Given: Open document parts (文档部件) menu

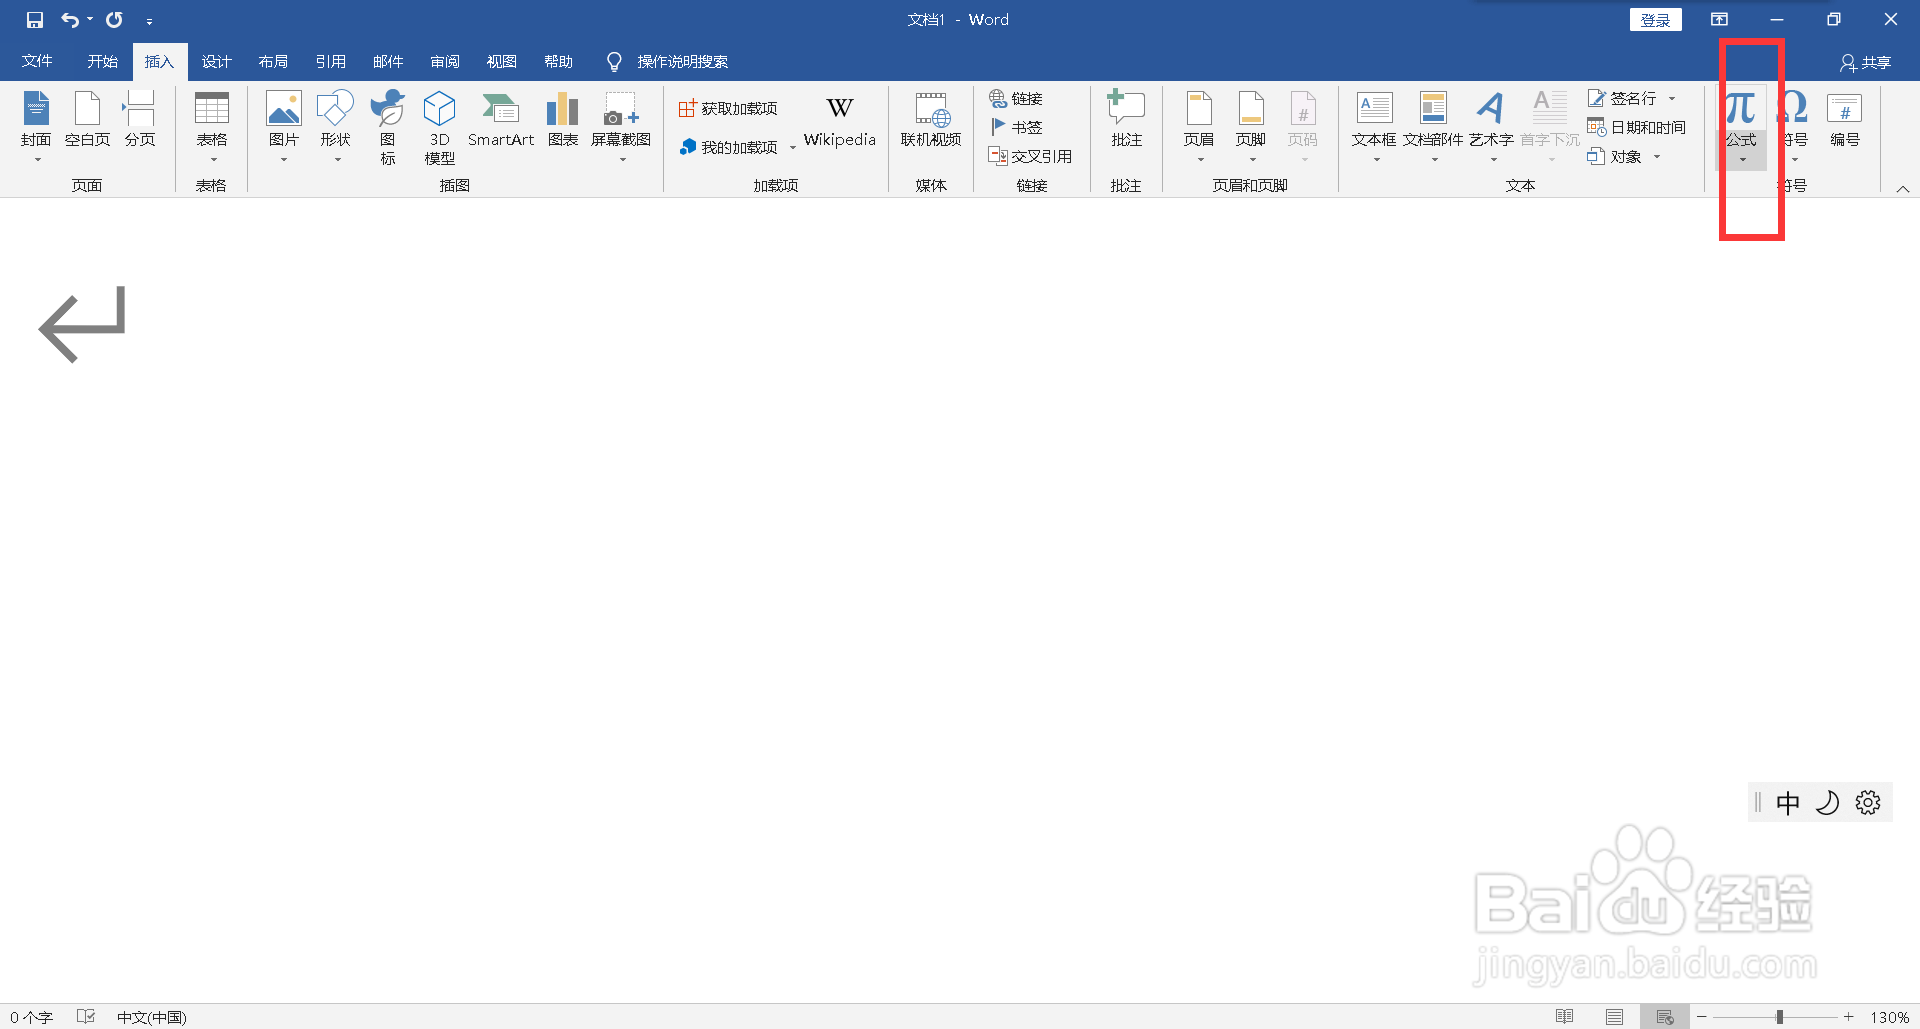Looking at the screenshot, I should (x=1433, y=127).
